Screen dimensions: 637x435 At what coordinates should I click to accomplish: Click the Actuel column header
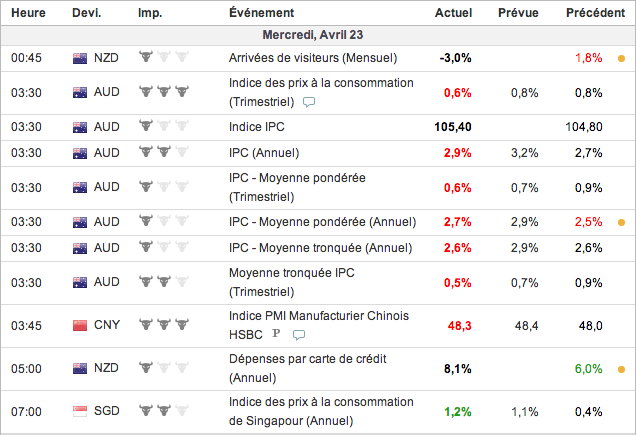click(x=454, y=13)
